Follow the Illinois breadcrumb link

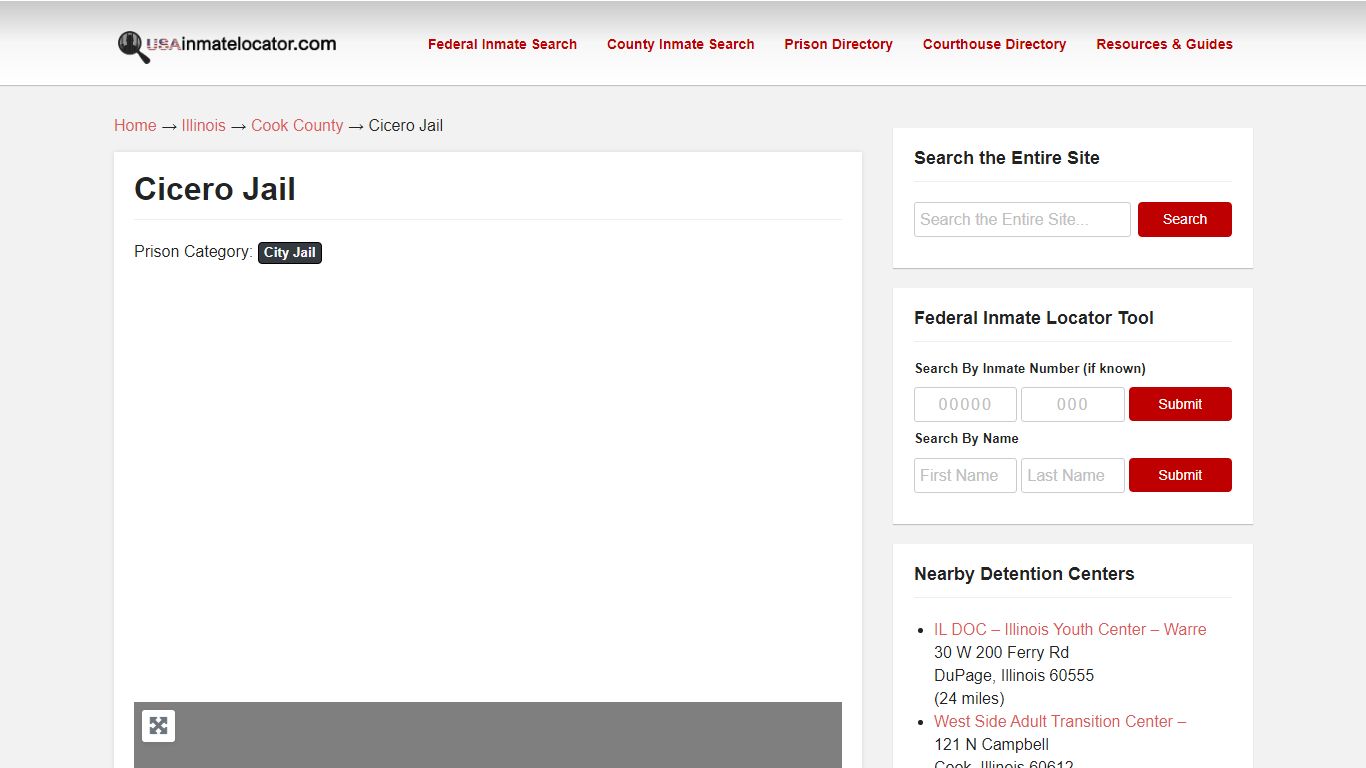click(203, 125)
